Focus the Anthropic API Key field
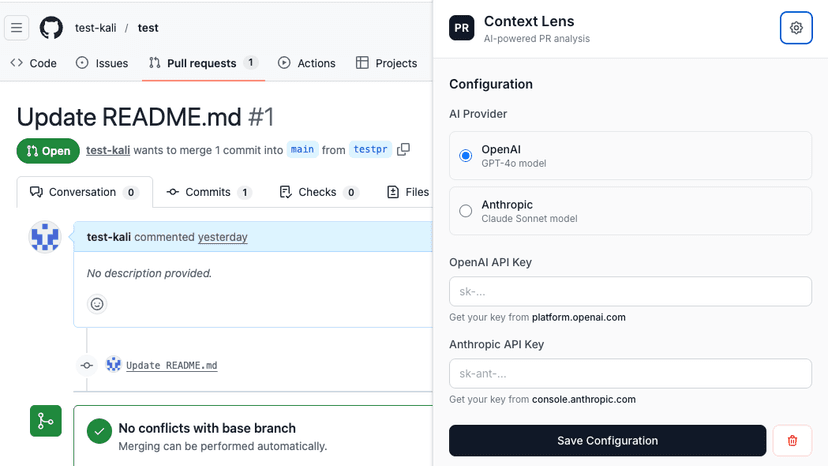This screenshot has height=466, width=828. (630, 374)
